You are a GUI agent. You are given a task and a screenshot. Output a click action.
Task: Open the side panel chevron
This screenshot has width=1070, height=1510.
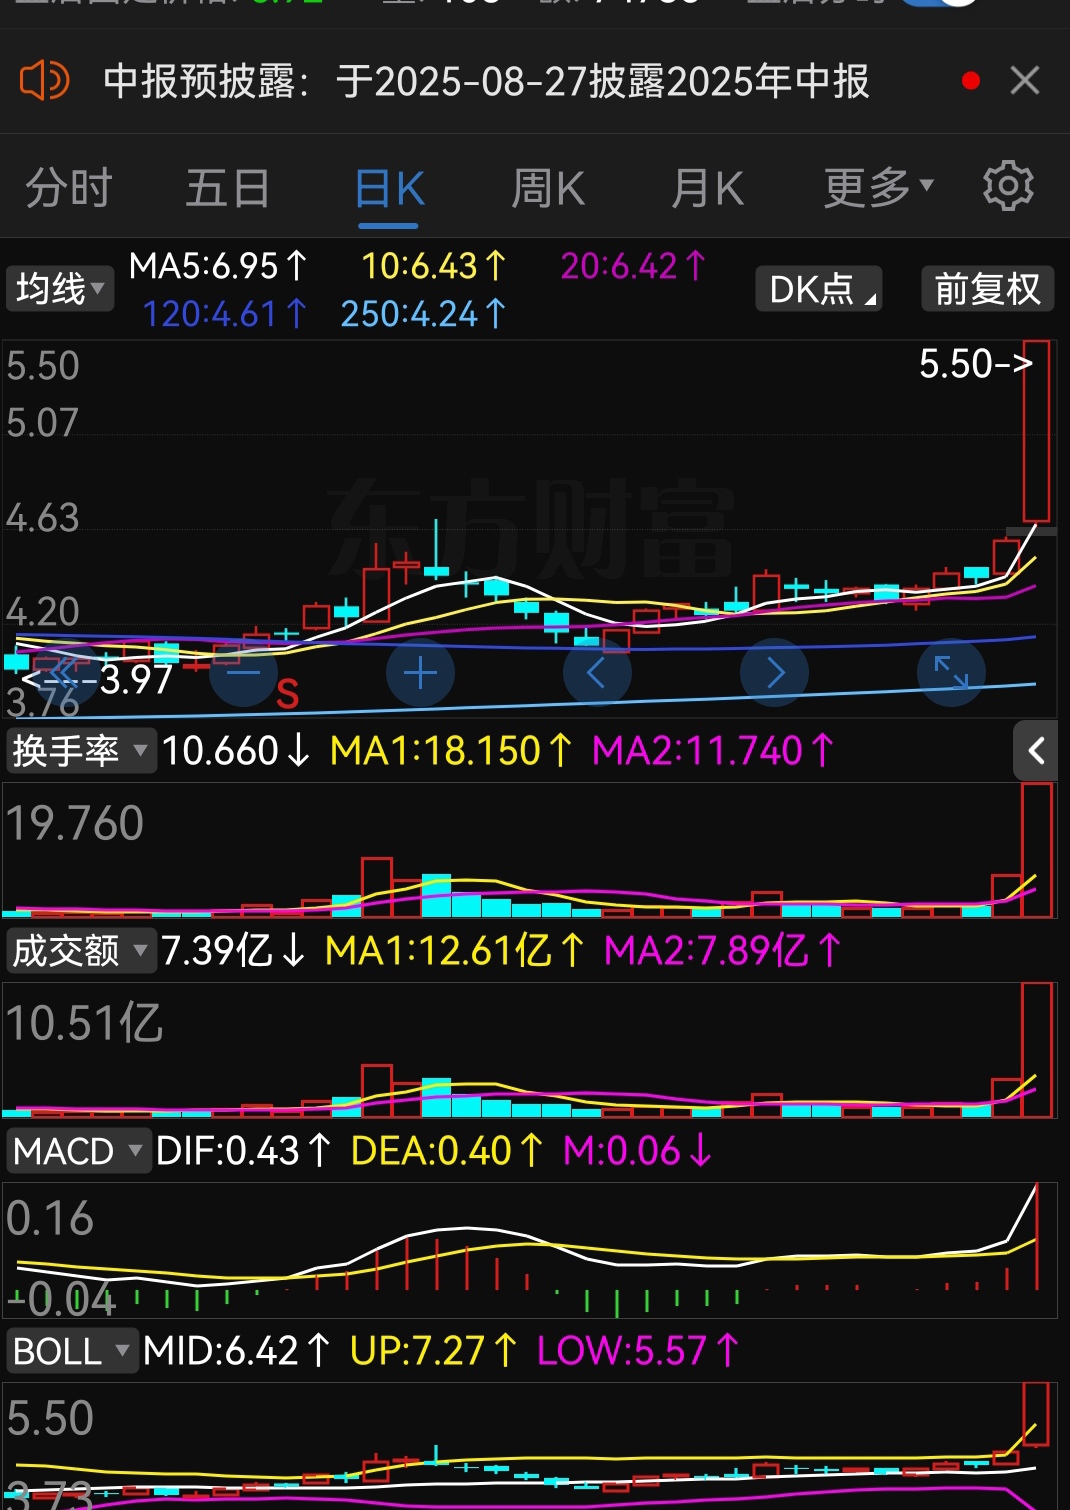[1036, 750]
